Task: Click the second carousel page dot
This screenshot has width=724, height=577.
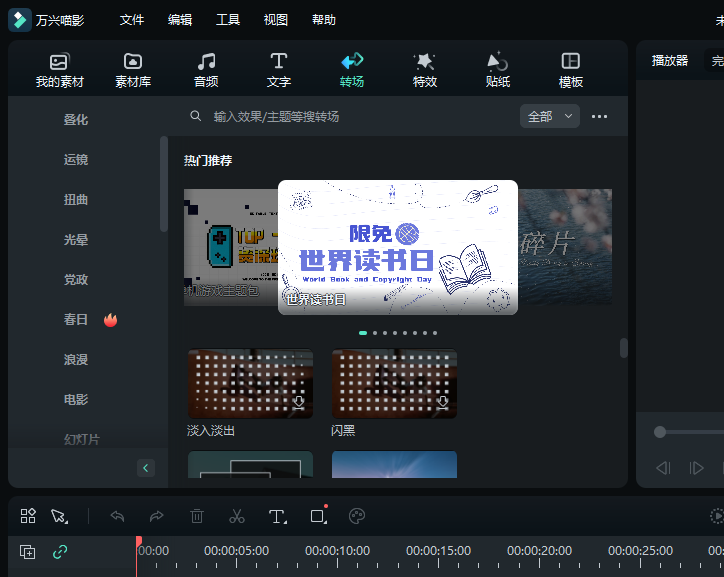Action: (375, 333)
